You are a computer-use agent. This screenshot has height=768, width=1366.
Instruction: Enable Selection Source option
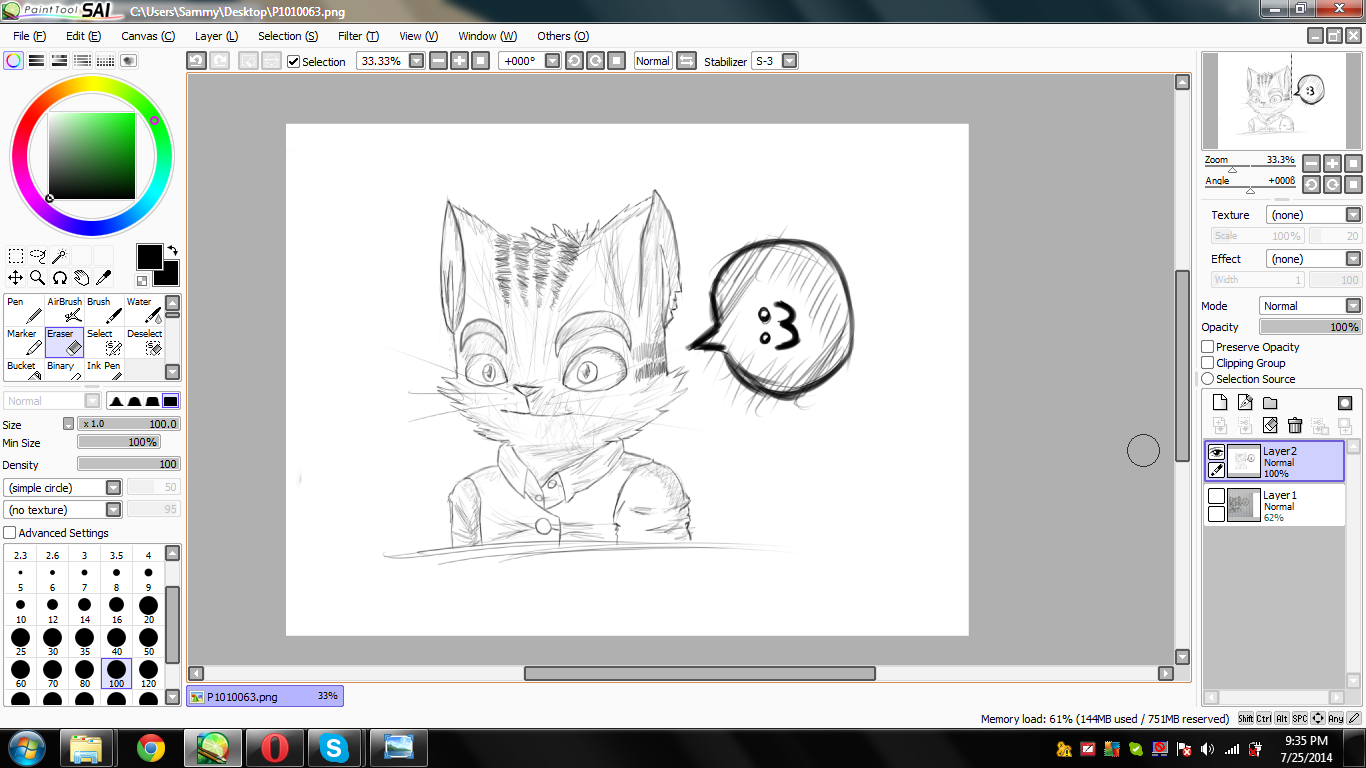coord(1208,379)
